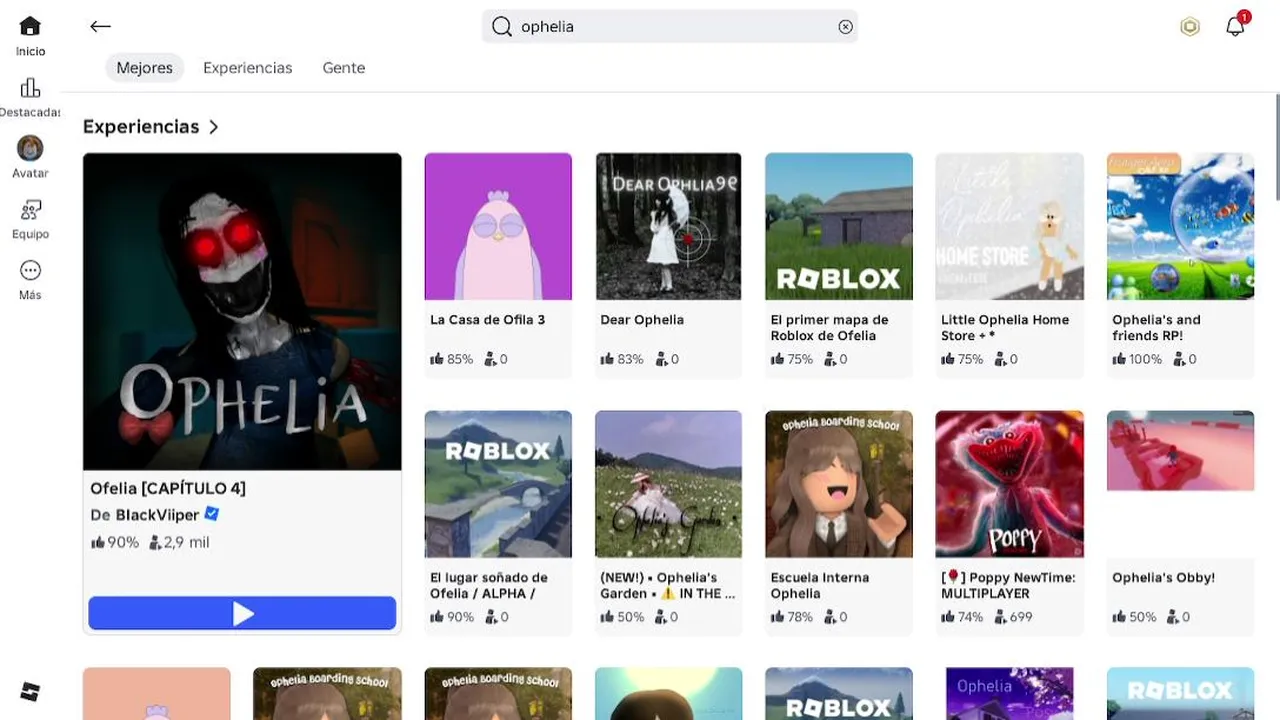
Task: Switch to Gente tab
Action: click(344, 68)
